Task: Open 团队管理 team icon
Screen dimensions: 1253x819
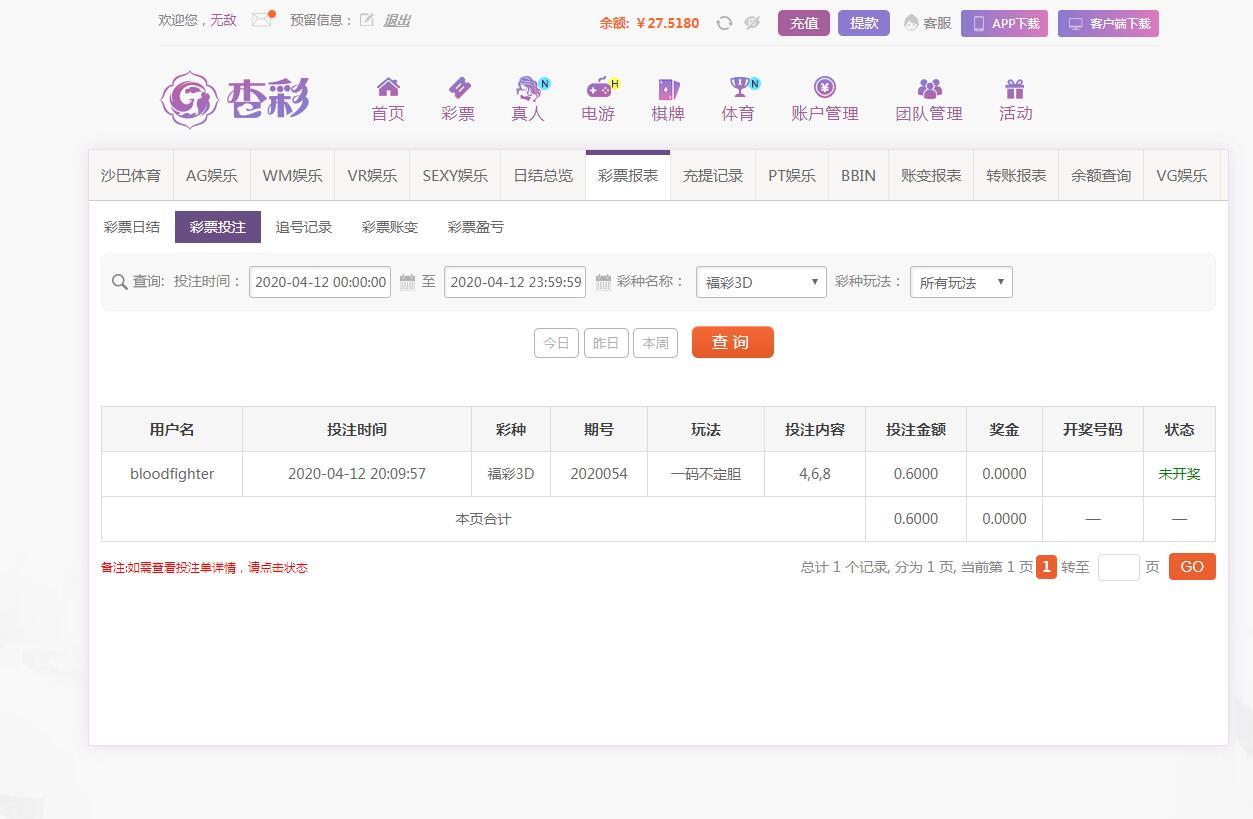Action: 929,88
